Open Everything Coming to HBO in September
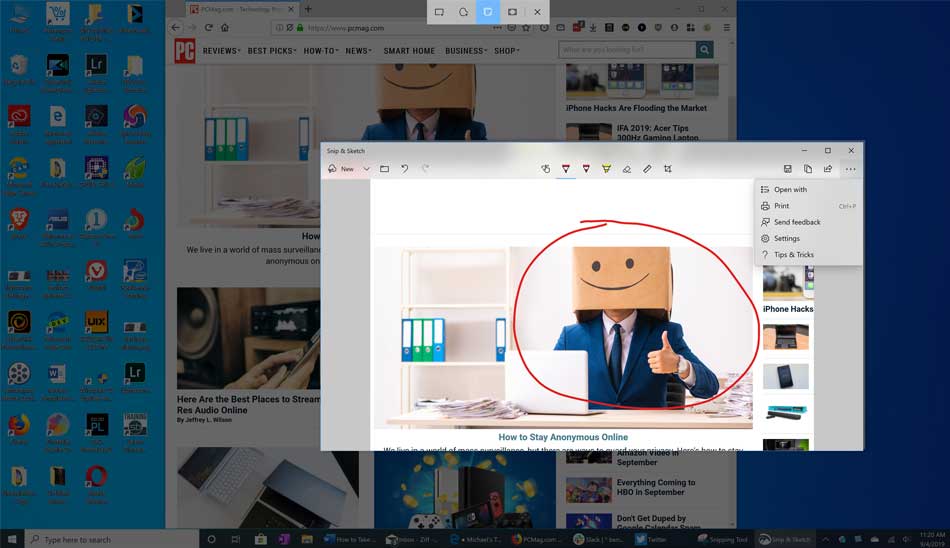 [x=656, y=487]
